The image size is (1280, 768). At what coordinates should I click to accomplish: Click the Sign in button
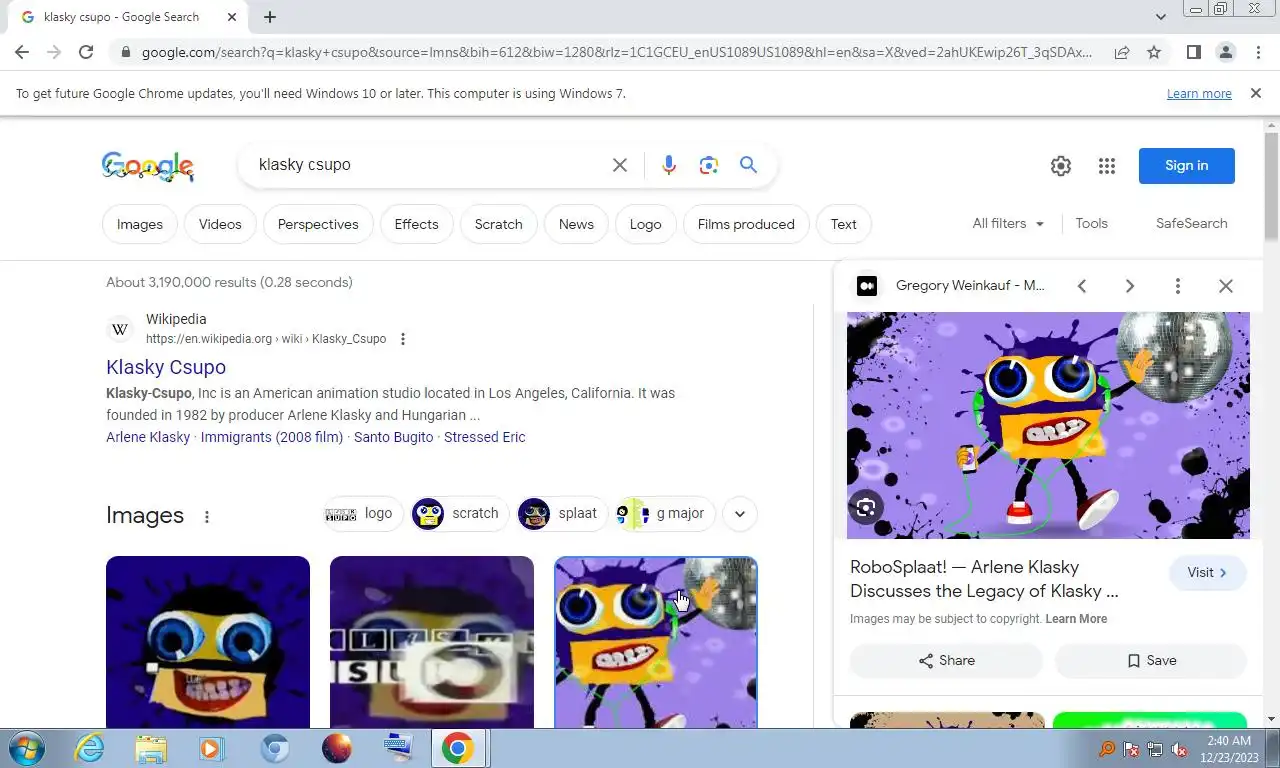(x=1186, y=166)
